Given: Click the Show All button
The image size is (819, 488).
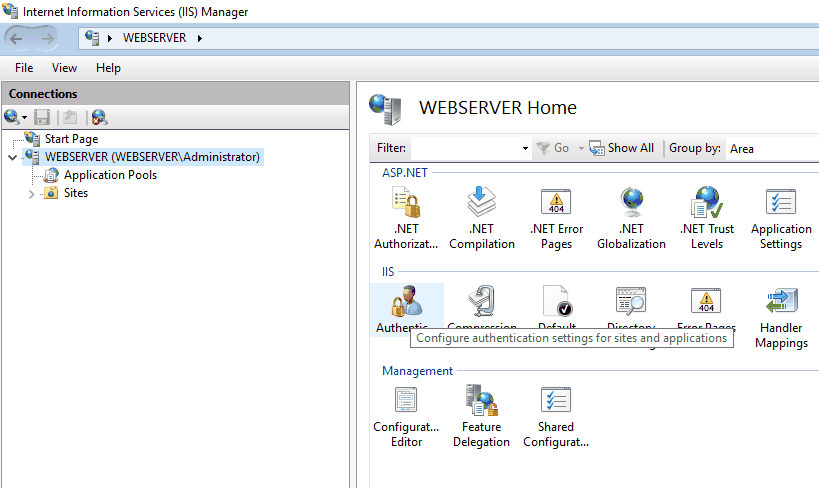Looking at the screenshot, I should click(x=622, y=148).
